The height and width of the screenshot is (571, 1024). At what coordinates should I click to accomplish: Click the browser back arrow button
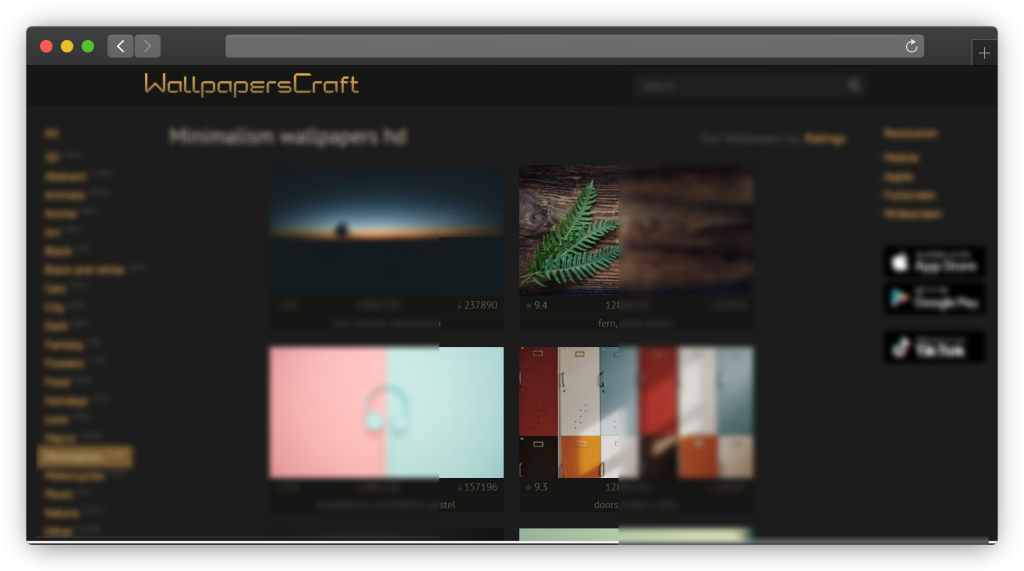tap(120, 46)
